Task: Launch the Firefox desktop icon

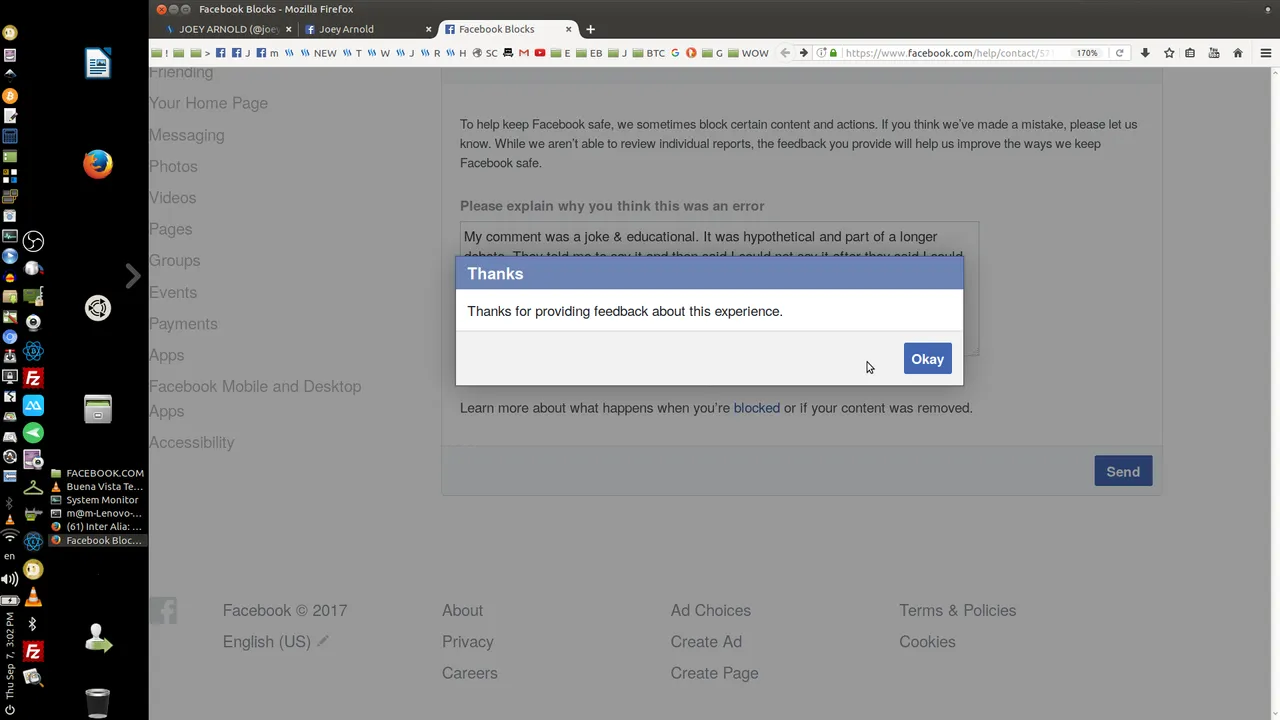Action: click(98, 164)
